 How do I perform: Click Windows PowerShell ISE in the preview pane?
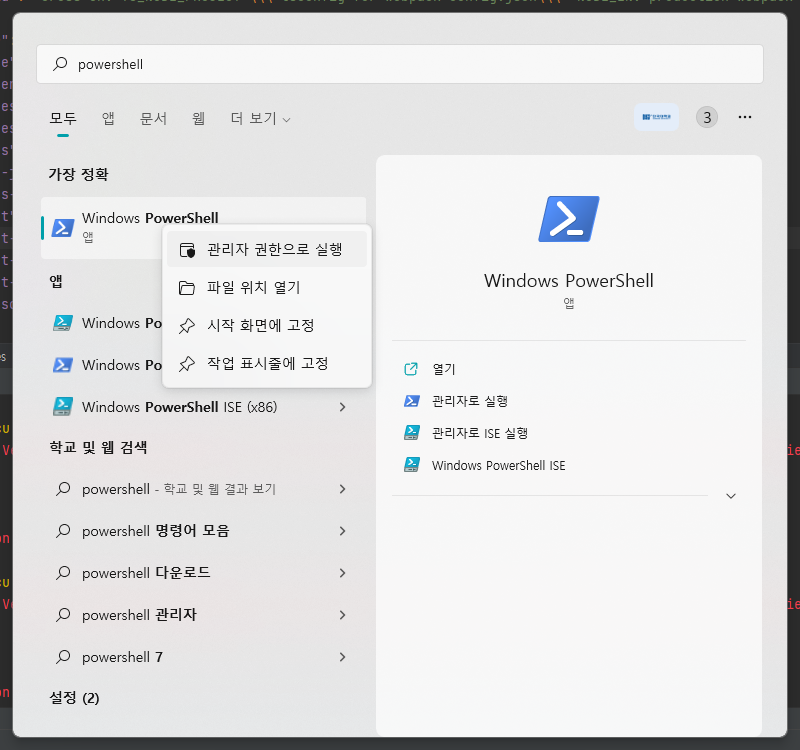498,465
